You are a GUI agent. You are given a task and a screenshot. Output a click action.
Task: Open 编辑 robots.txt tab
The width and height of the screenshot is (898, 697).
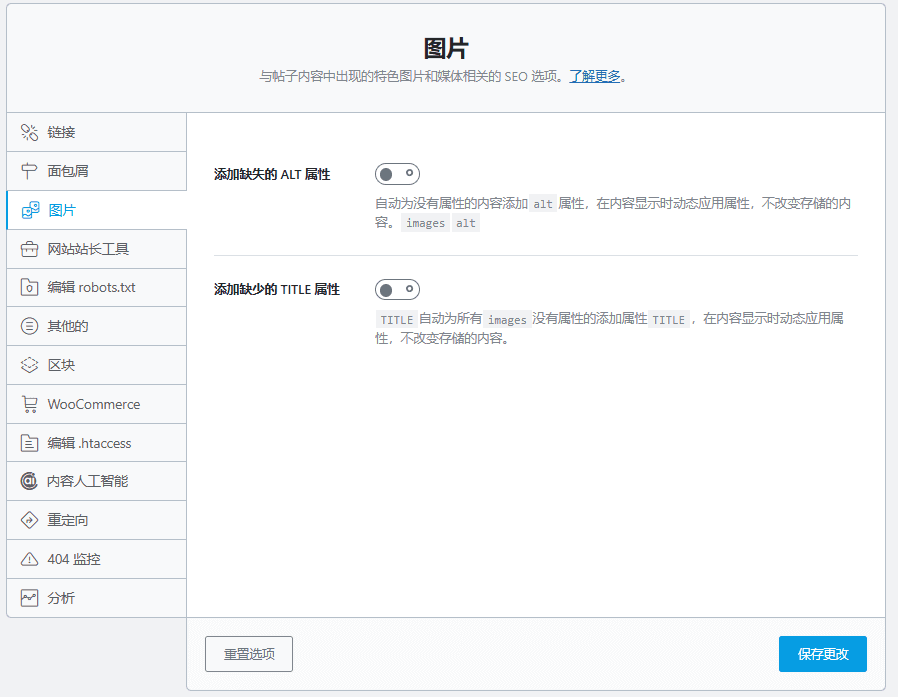click(x=96, y=288)
